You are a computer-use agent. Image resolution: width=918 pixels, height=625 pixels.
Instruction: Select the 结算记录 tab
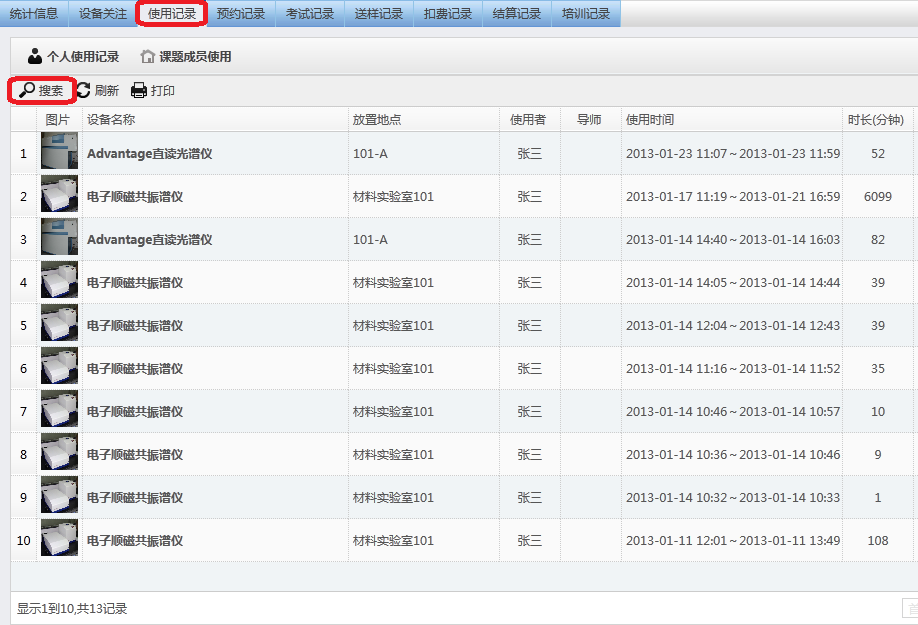517,14
